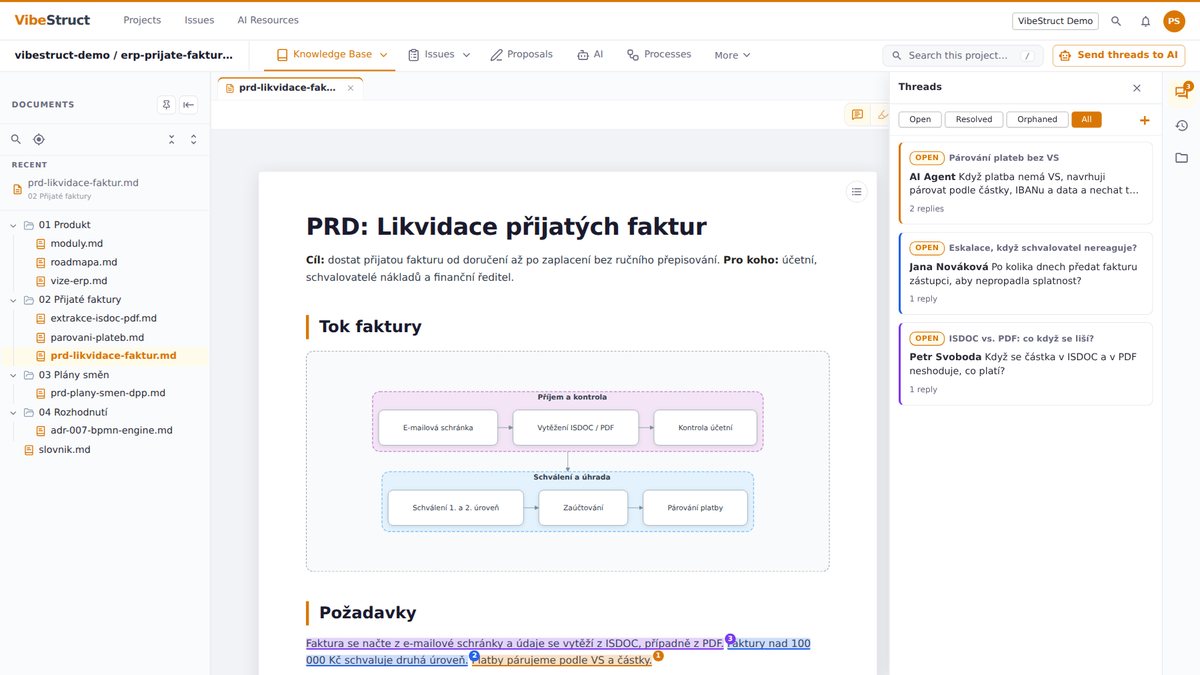The width and height of the screenshot is (1200, 675).
Task: Open the Proposals tab
Action: point(521,55)
